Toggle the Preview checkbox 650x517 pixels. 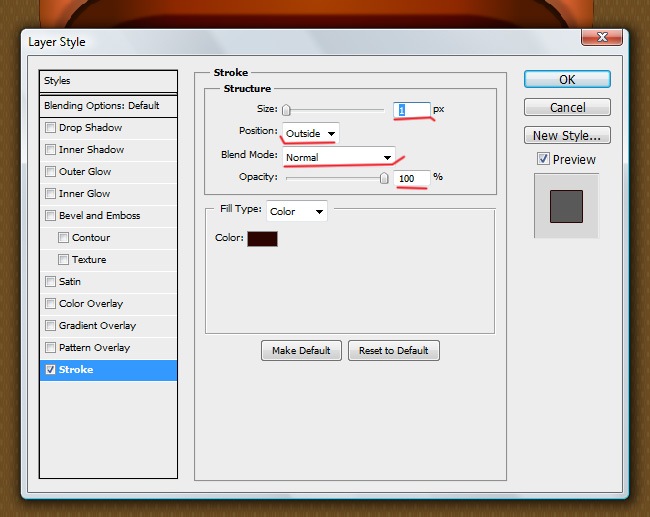tap(543, 159)
